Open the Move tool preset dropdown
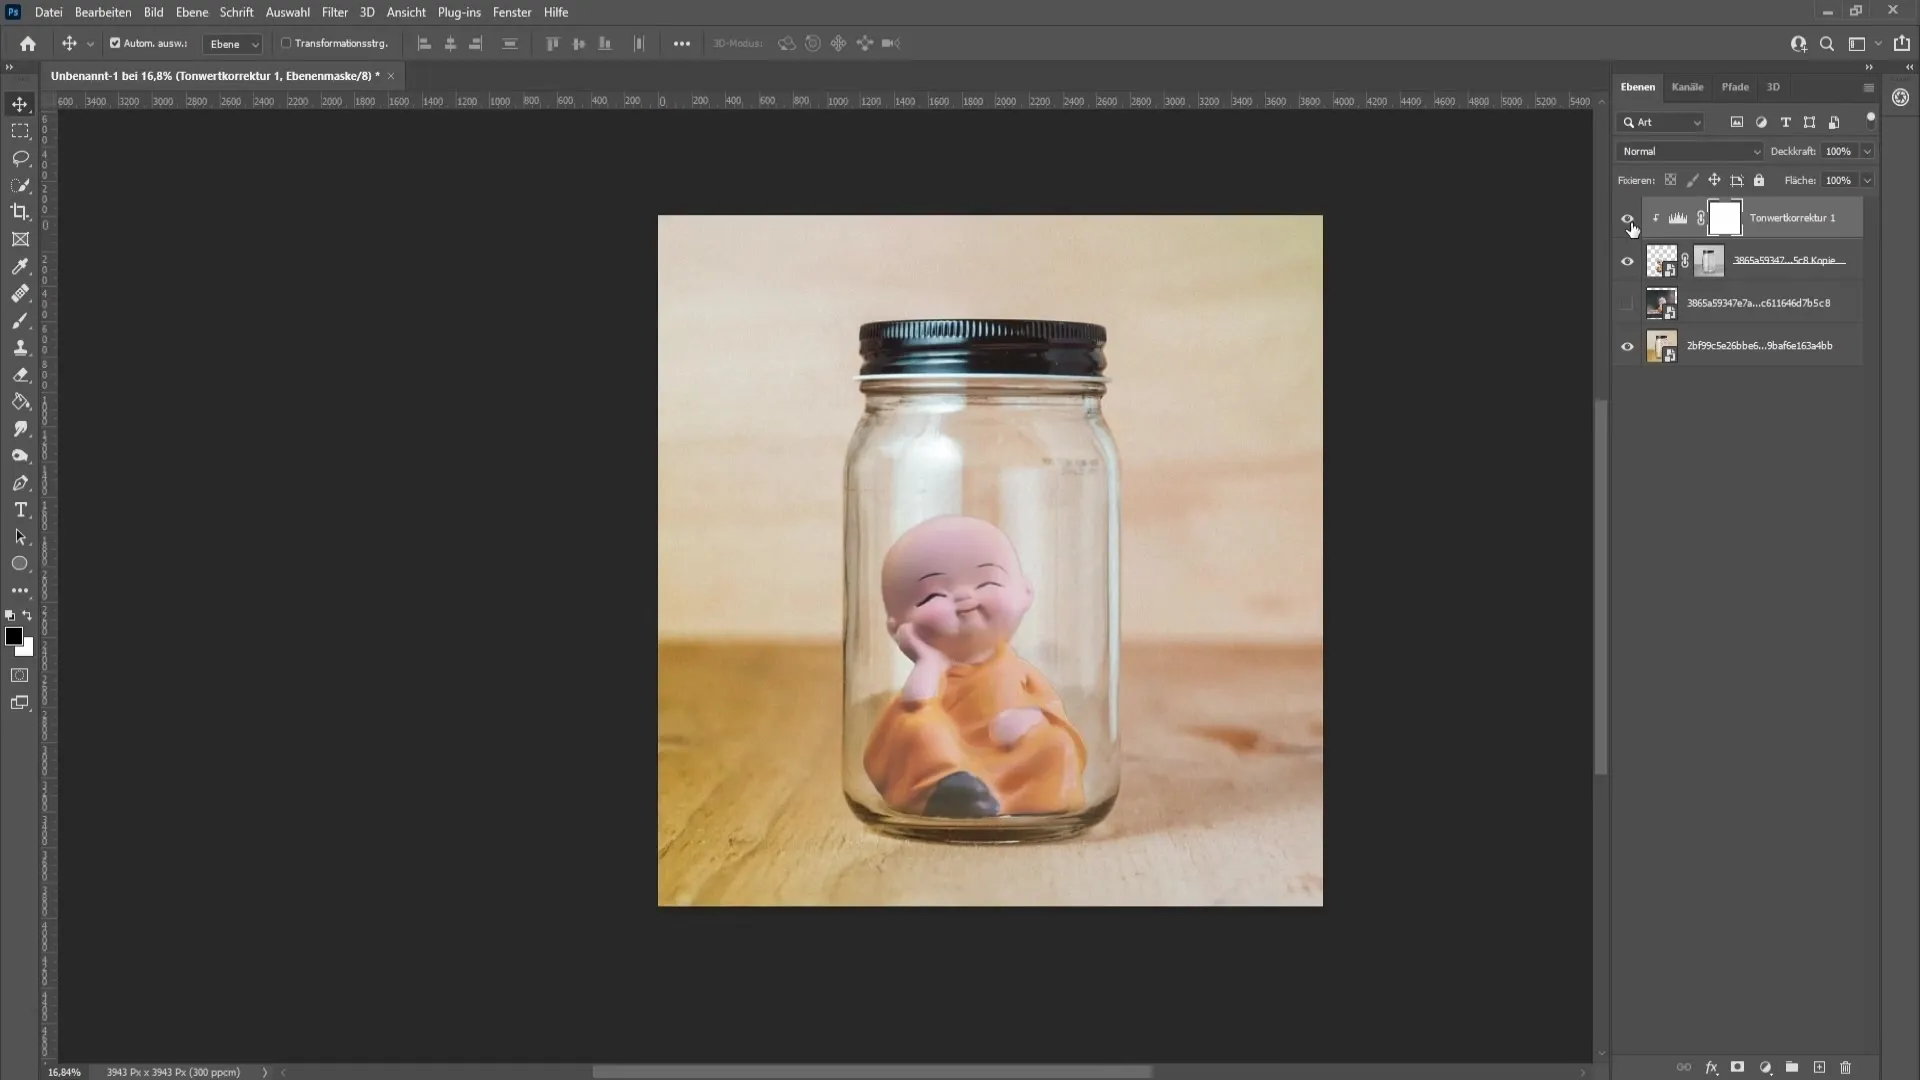 [90, 44]
